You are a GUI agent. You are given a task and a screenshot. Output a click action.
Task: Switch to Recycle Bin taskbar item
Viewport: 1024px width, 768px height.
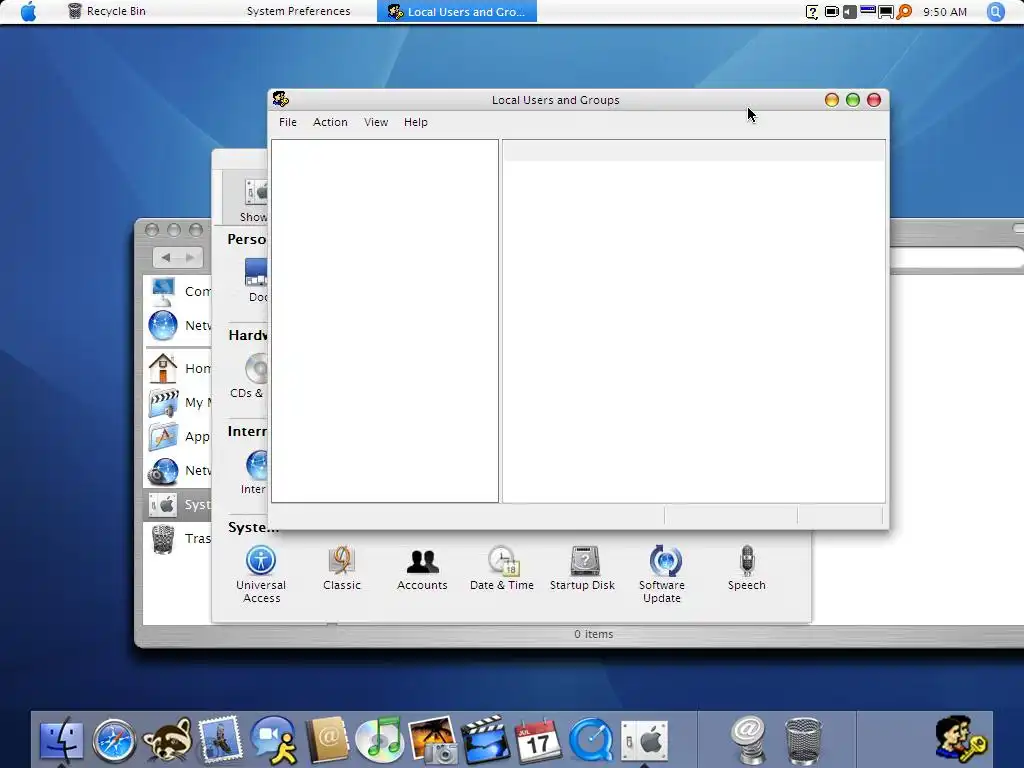click(107, 11)
